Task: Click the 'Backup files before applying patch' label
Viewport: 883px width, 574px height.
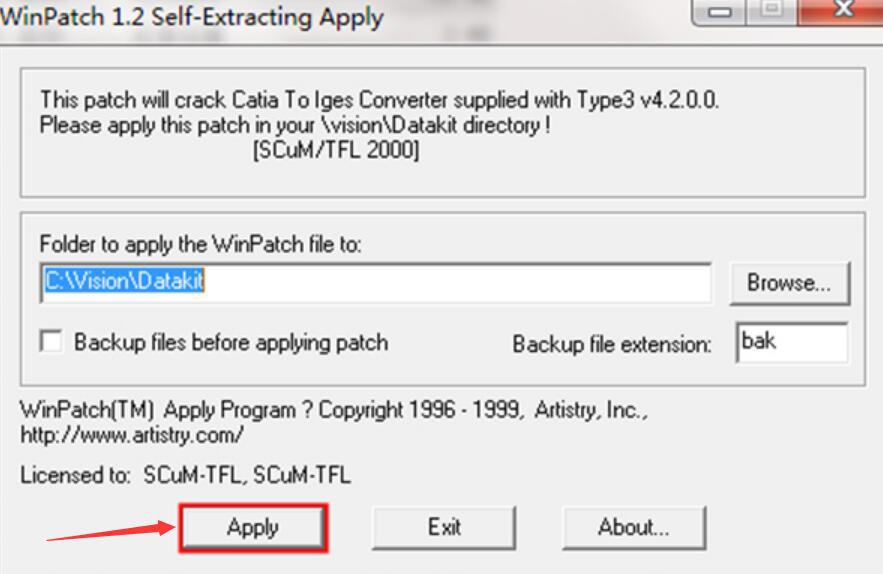Action: [x=230, y=342]
